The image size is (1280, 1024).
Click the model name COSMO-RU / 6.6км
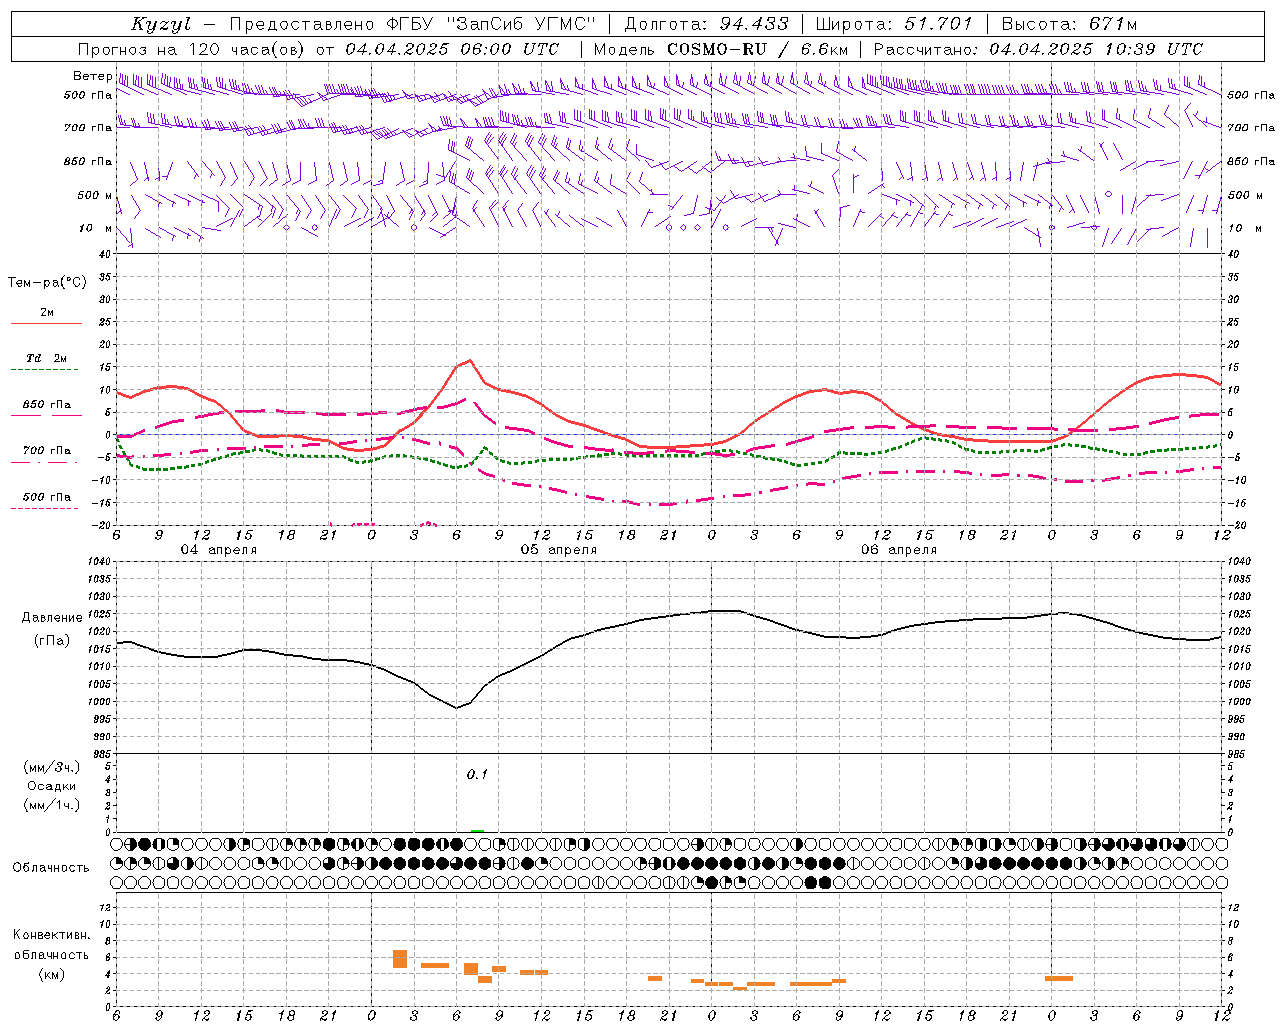pyautogui.click(x=757, y=49)
